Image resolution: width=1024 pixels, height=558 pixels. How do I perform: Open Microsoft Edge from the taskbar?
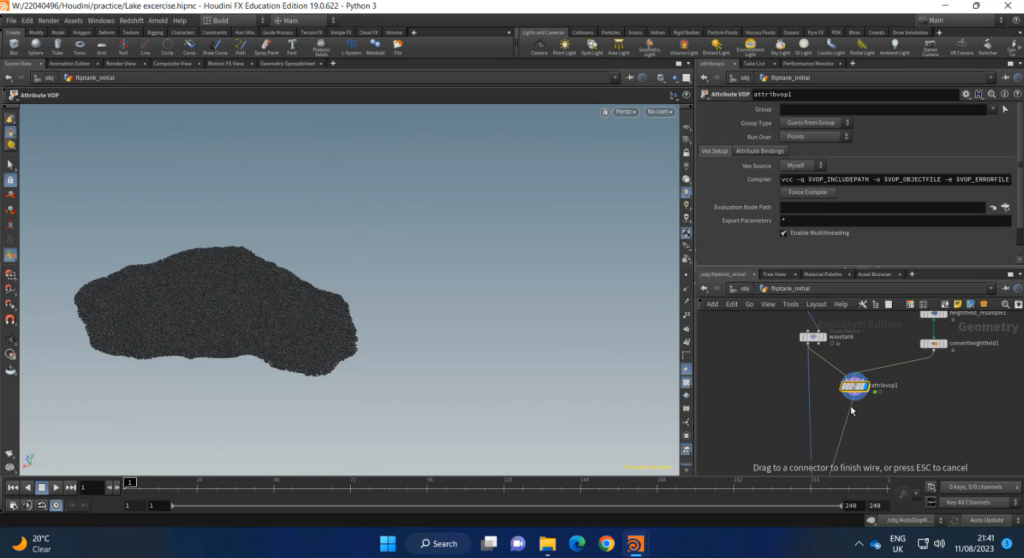(576, 544)
